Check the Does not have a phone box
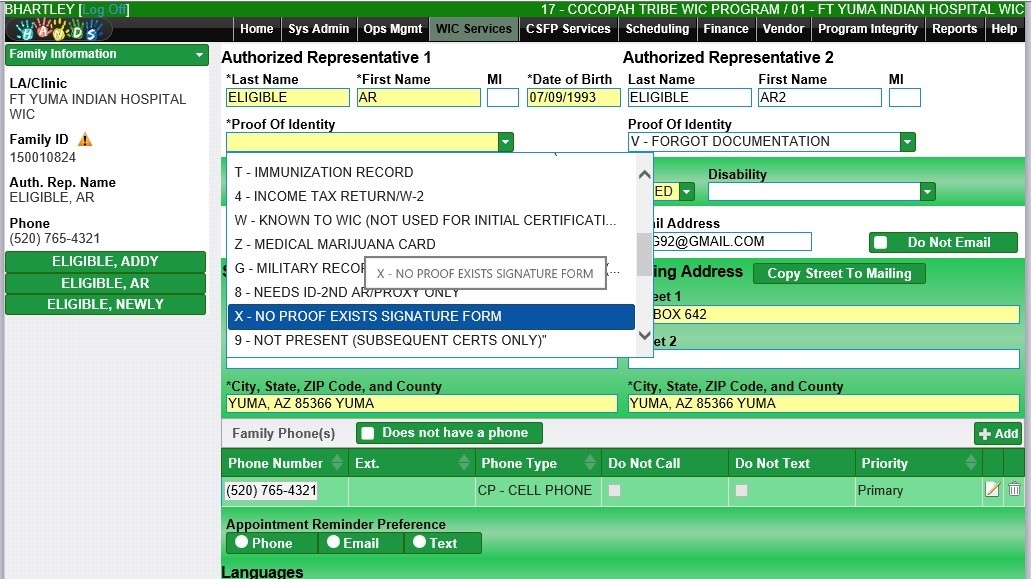Screen dimensions: 1031x579 368,433
